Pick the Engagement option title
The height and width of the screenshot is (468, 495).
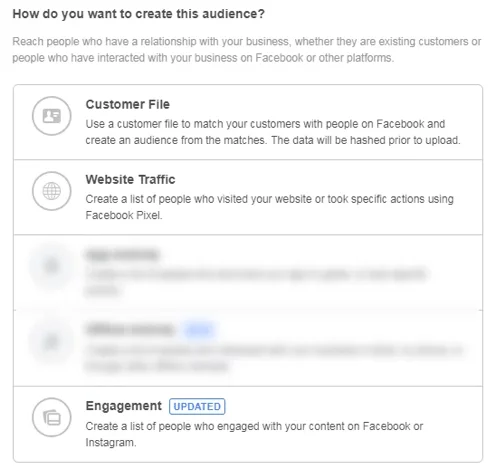click(x=123, y=406)
